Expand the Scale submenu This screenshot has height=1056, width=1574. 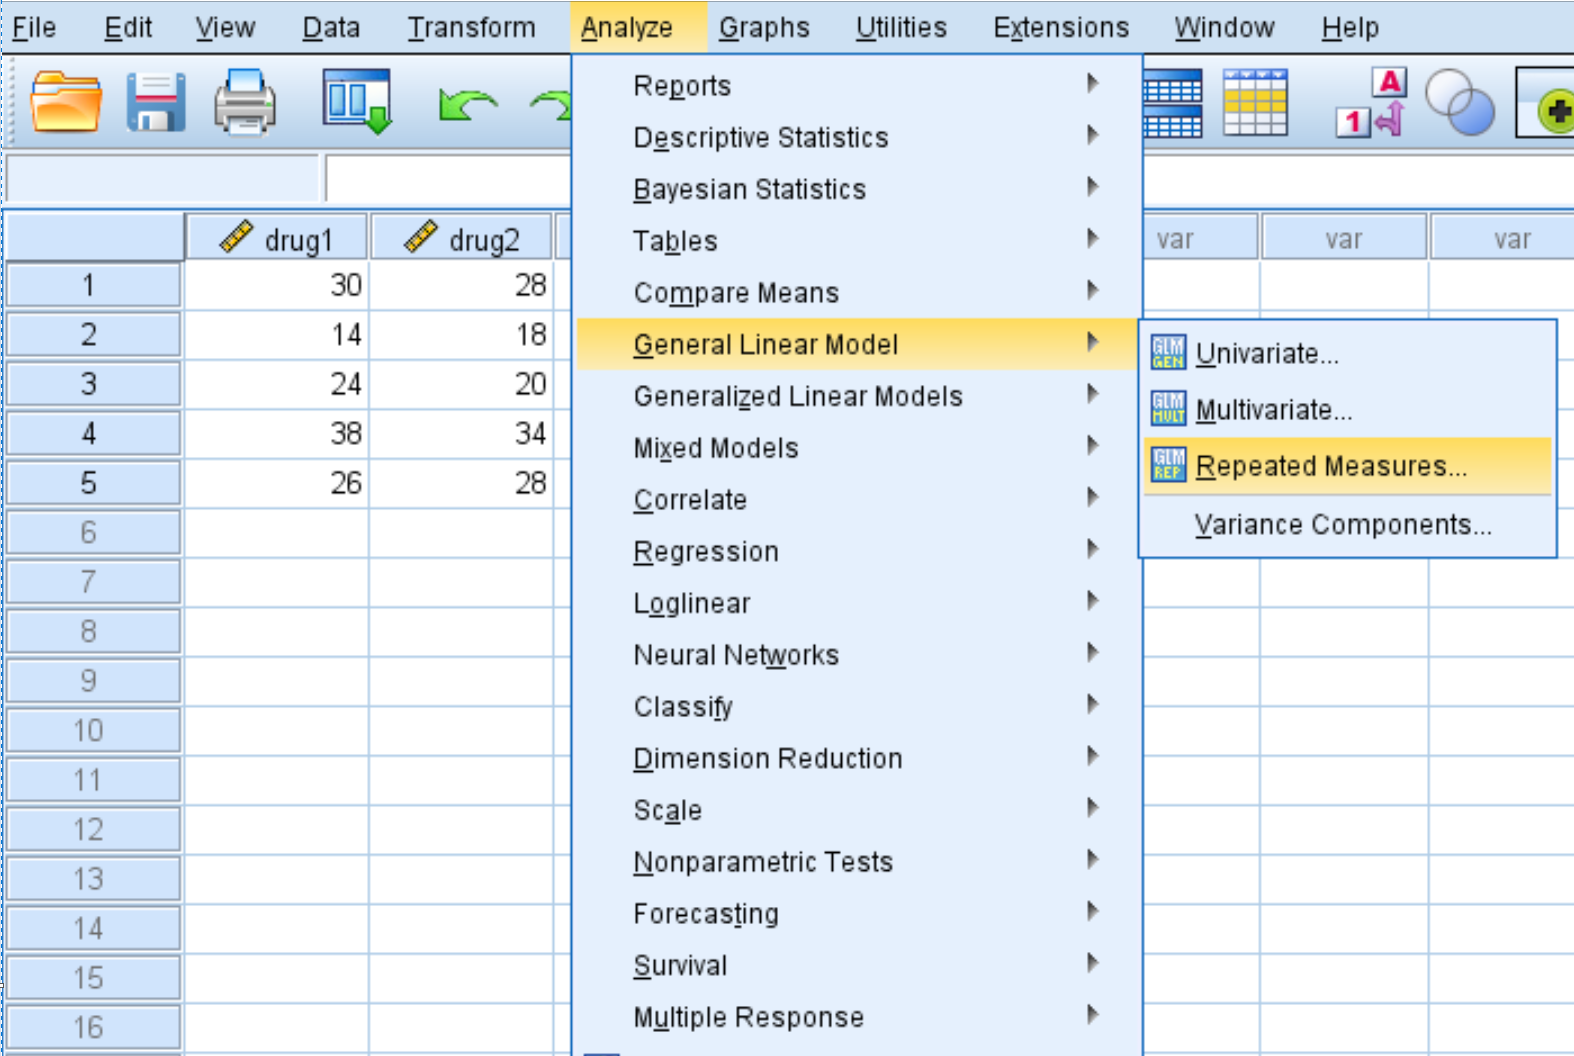pos(858,810)
